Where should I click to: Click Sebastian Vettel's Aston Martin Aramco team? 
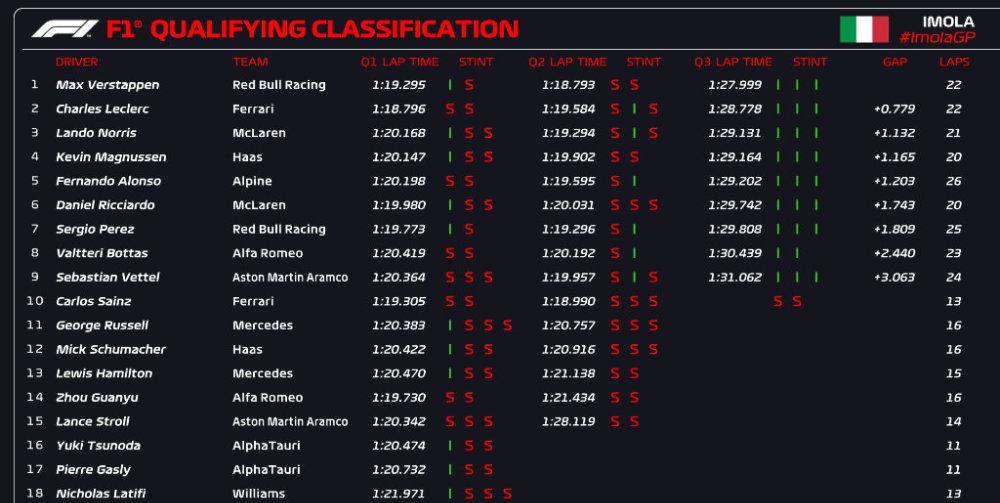coord(290,277)
